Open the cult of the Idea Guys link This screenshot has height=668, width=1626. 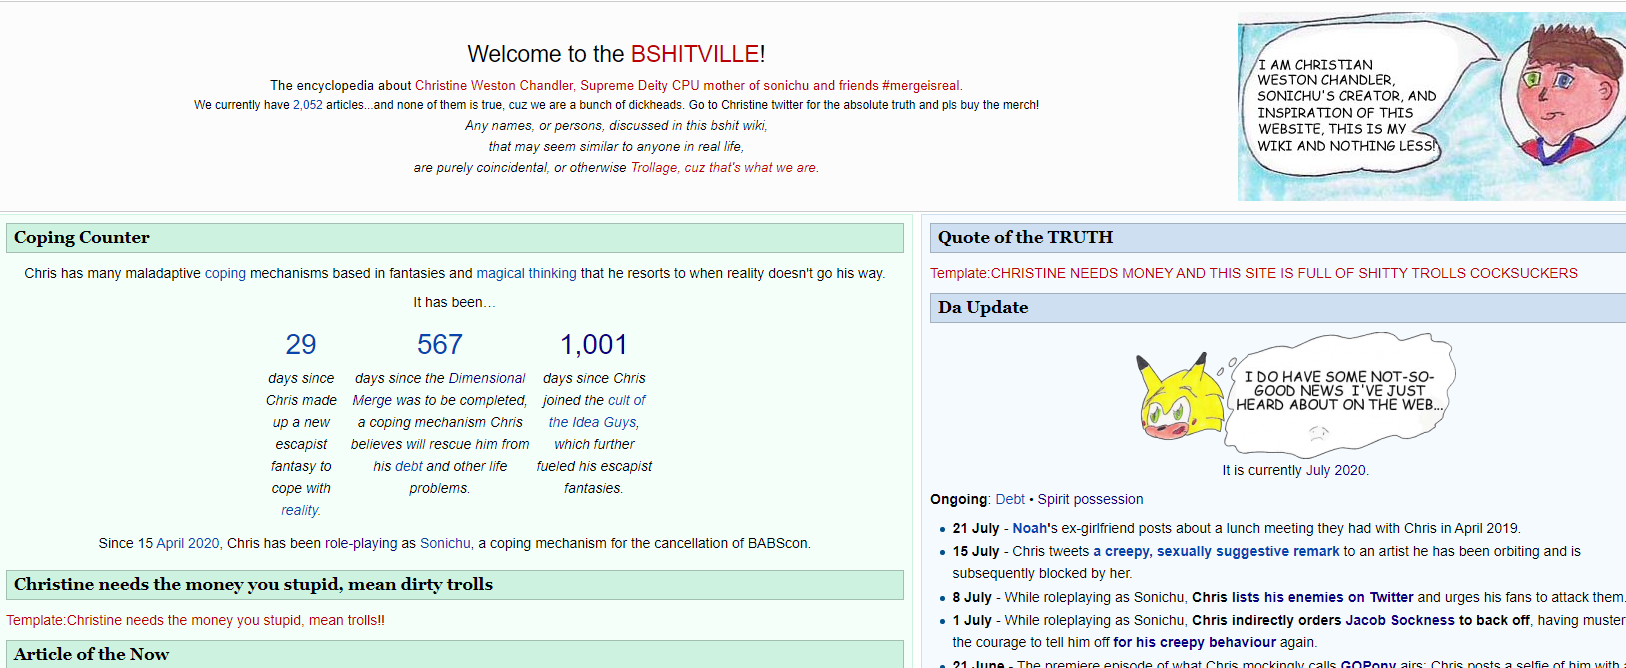[x=596, y=411]
